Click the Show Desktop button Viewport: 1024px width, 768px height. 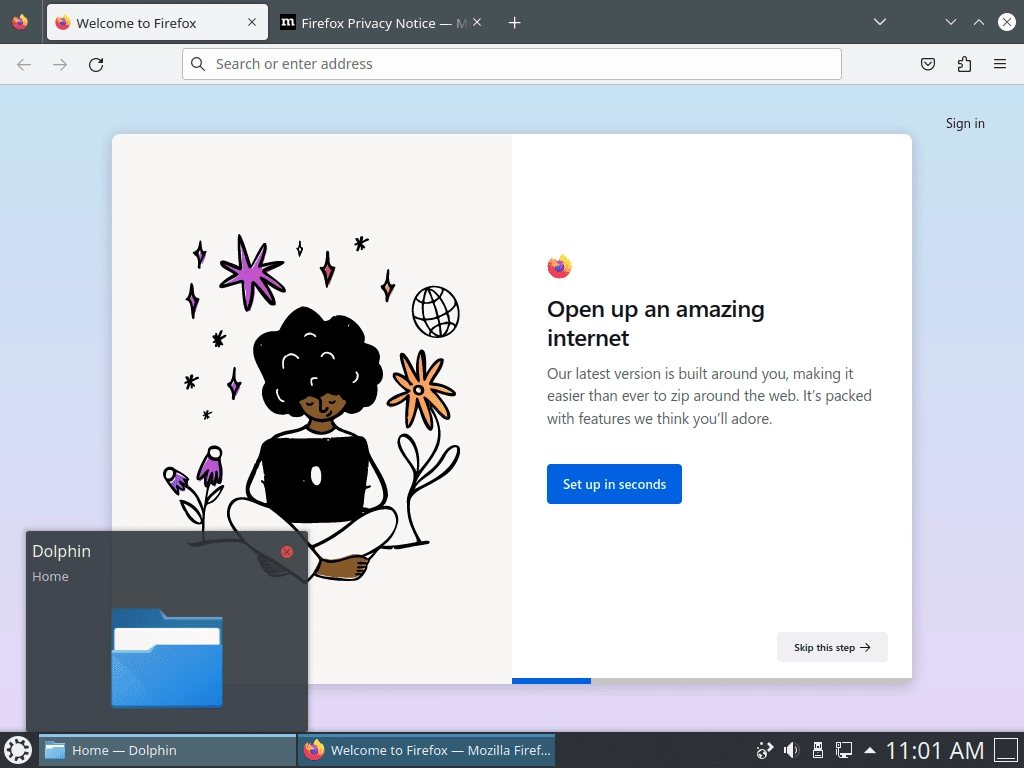tap(1006, 750)
